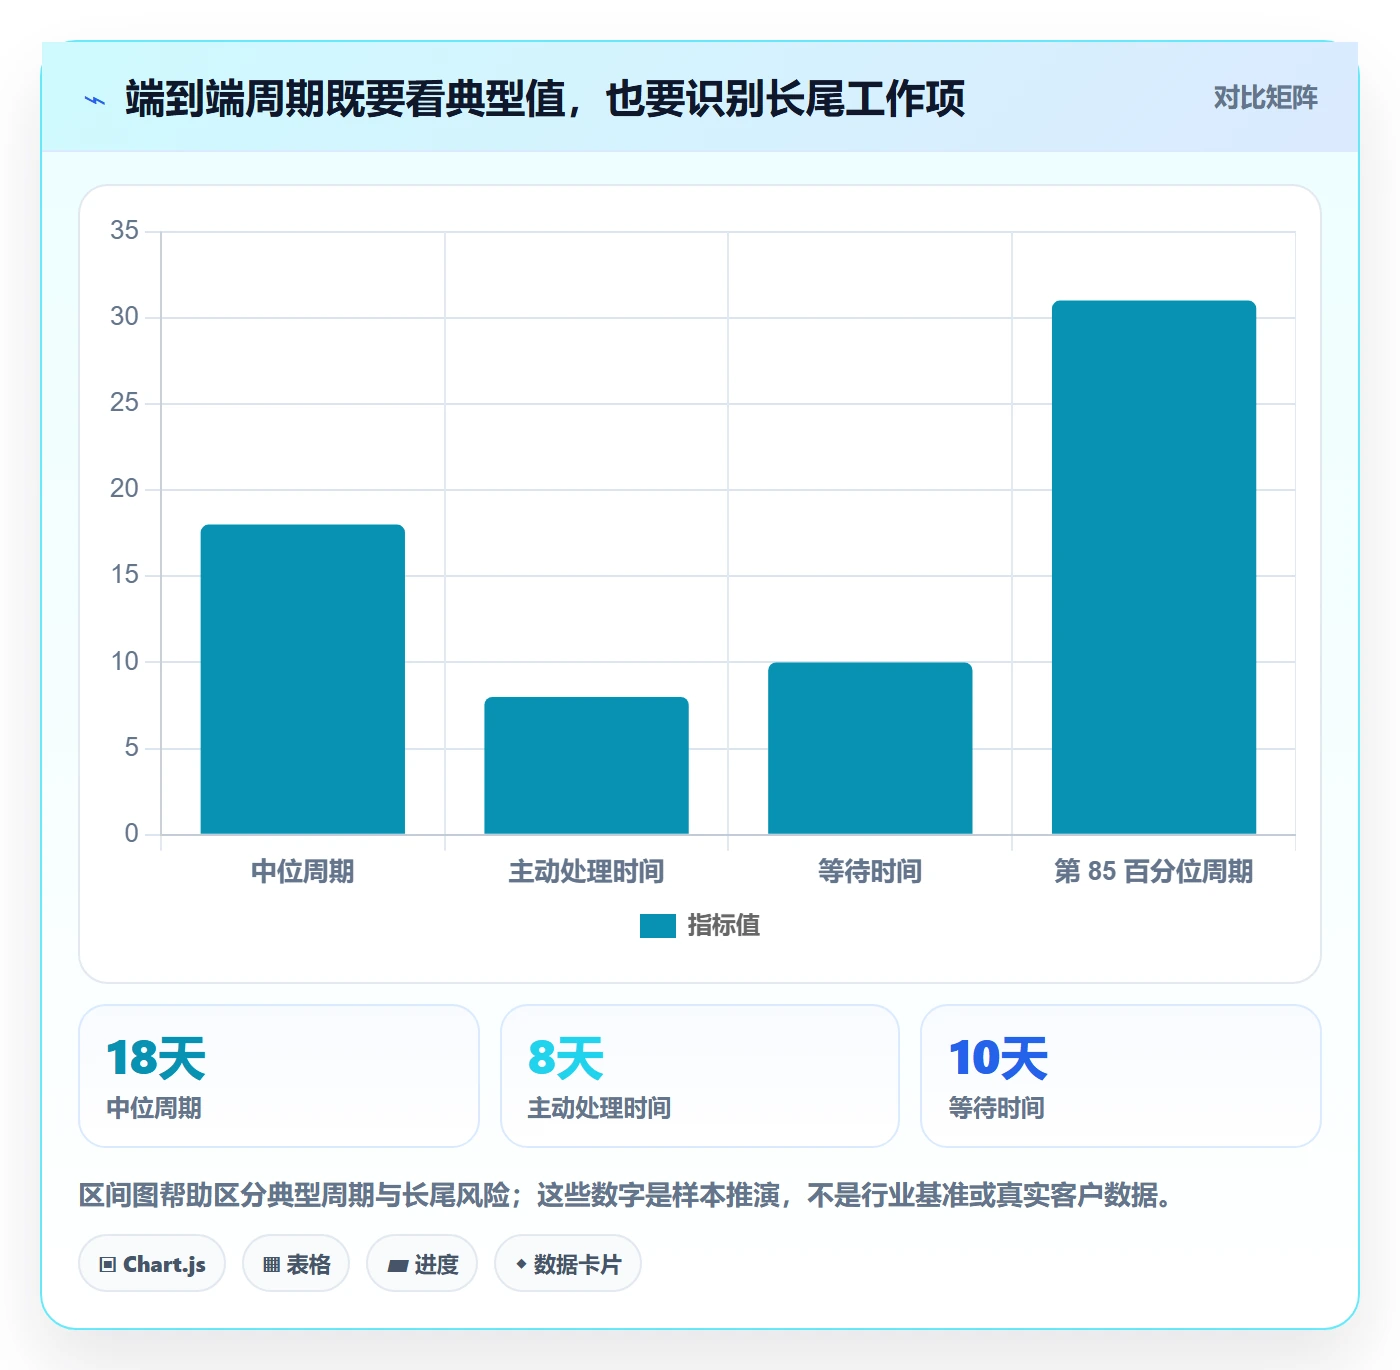Viewport: 1400px width, 1370px height.
Task: Click the 指标值 legend color swatch
Action: click(x=658, y=926)
